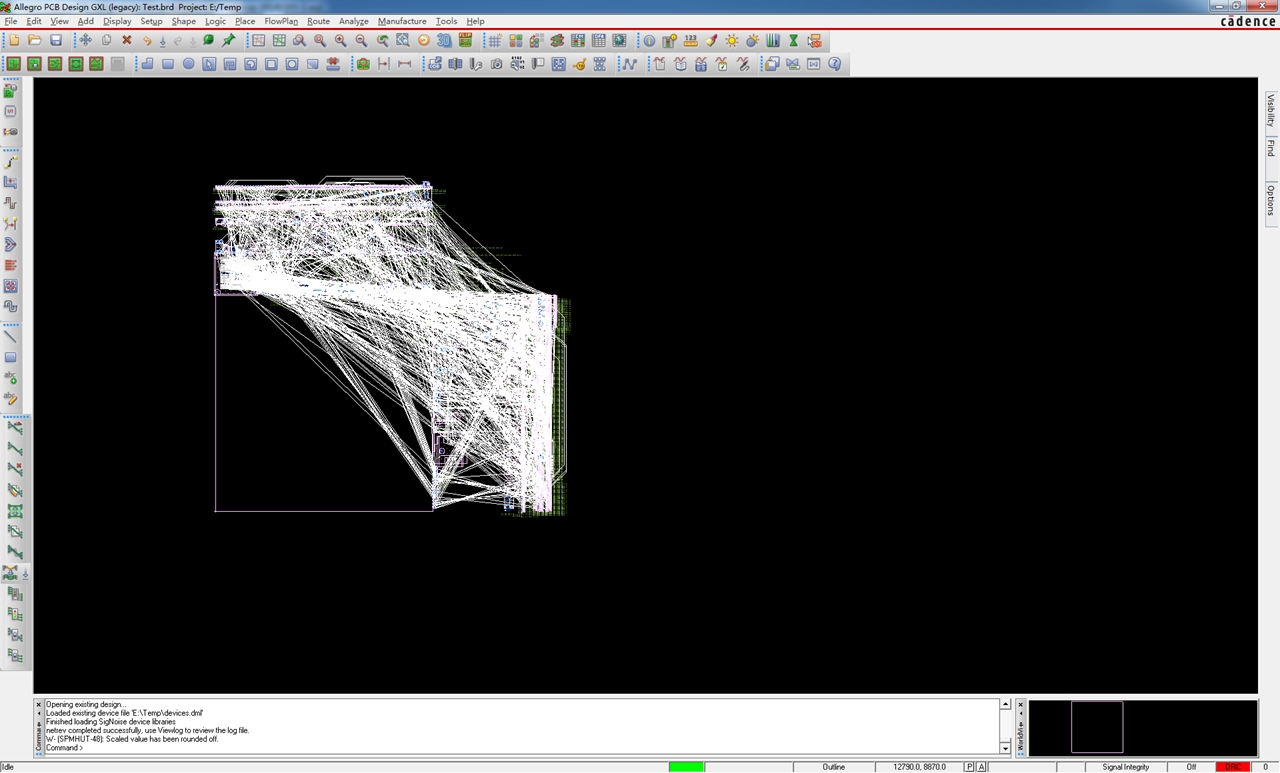1280x773 pixels.
Task: Toggle the P button in status bar
Action: tap(969, 767)
